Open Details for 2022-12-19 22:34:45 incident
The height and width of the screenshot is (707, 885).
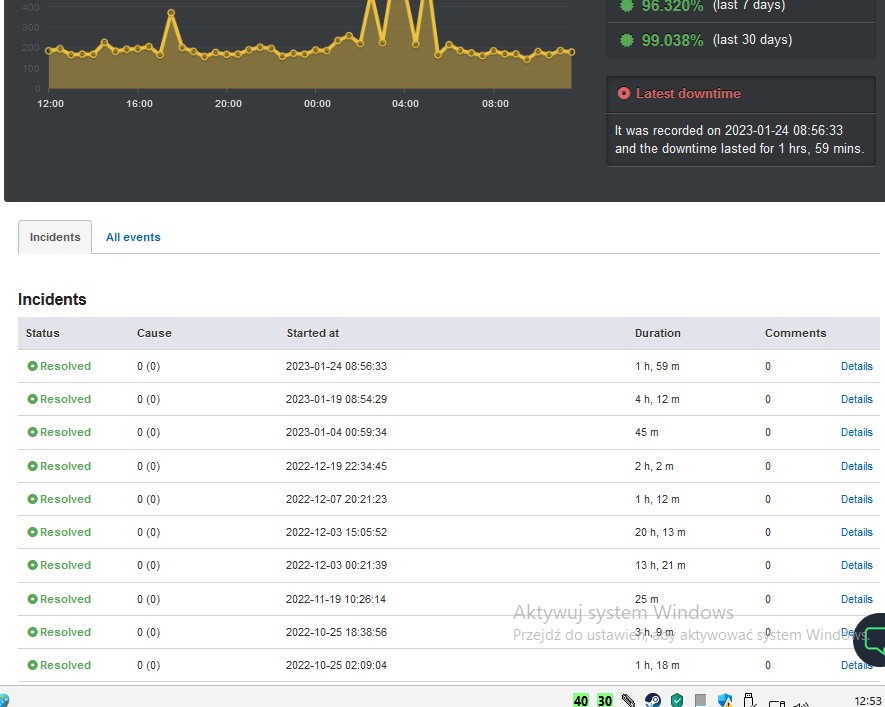click(x=856, y=466)
